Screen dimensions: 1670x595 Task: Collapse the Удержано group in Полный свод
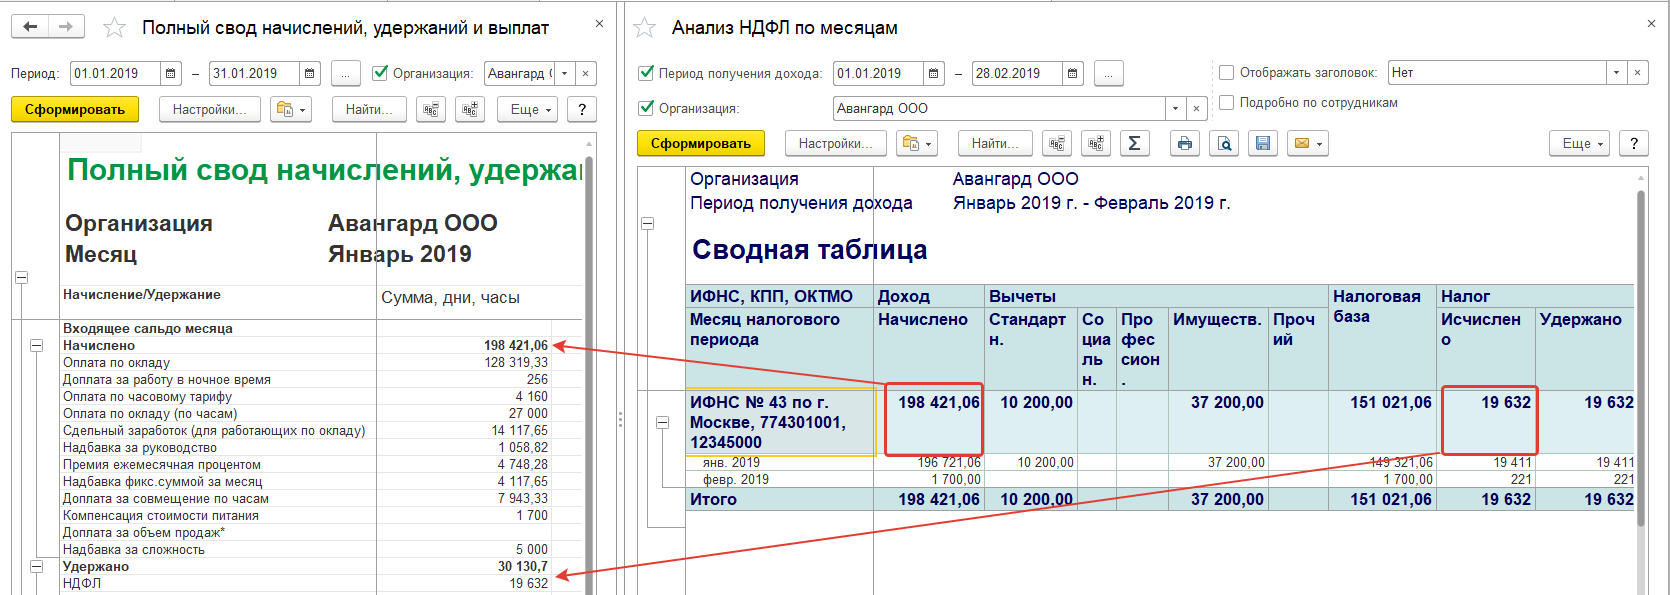pos(36,566)
